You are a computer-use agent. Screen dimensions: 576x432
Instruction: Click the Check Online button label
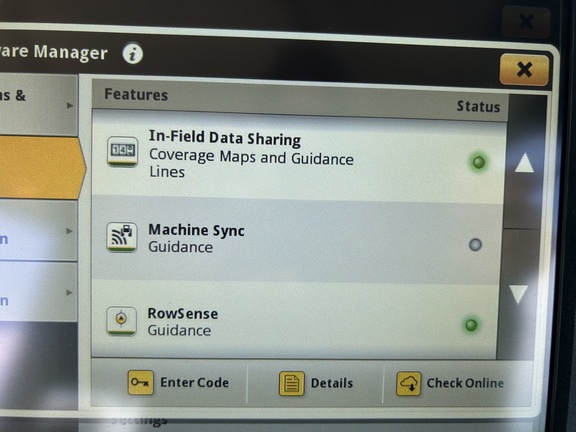coord(465,383)
